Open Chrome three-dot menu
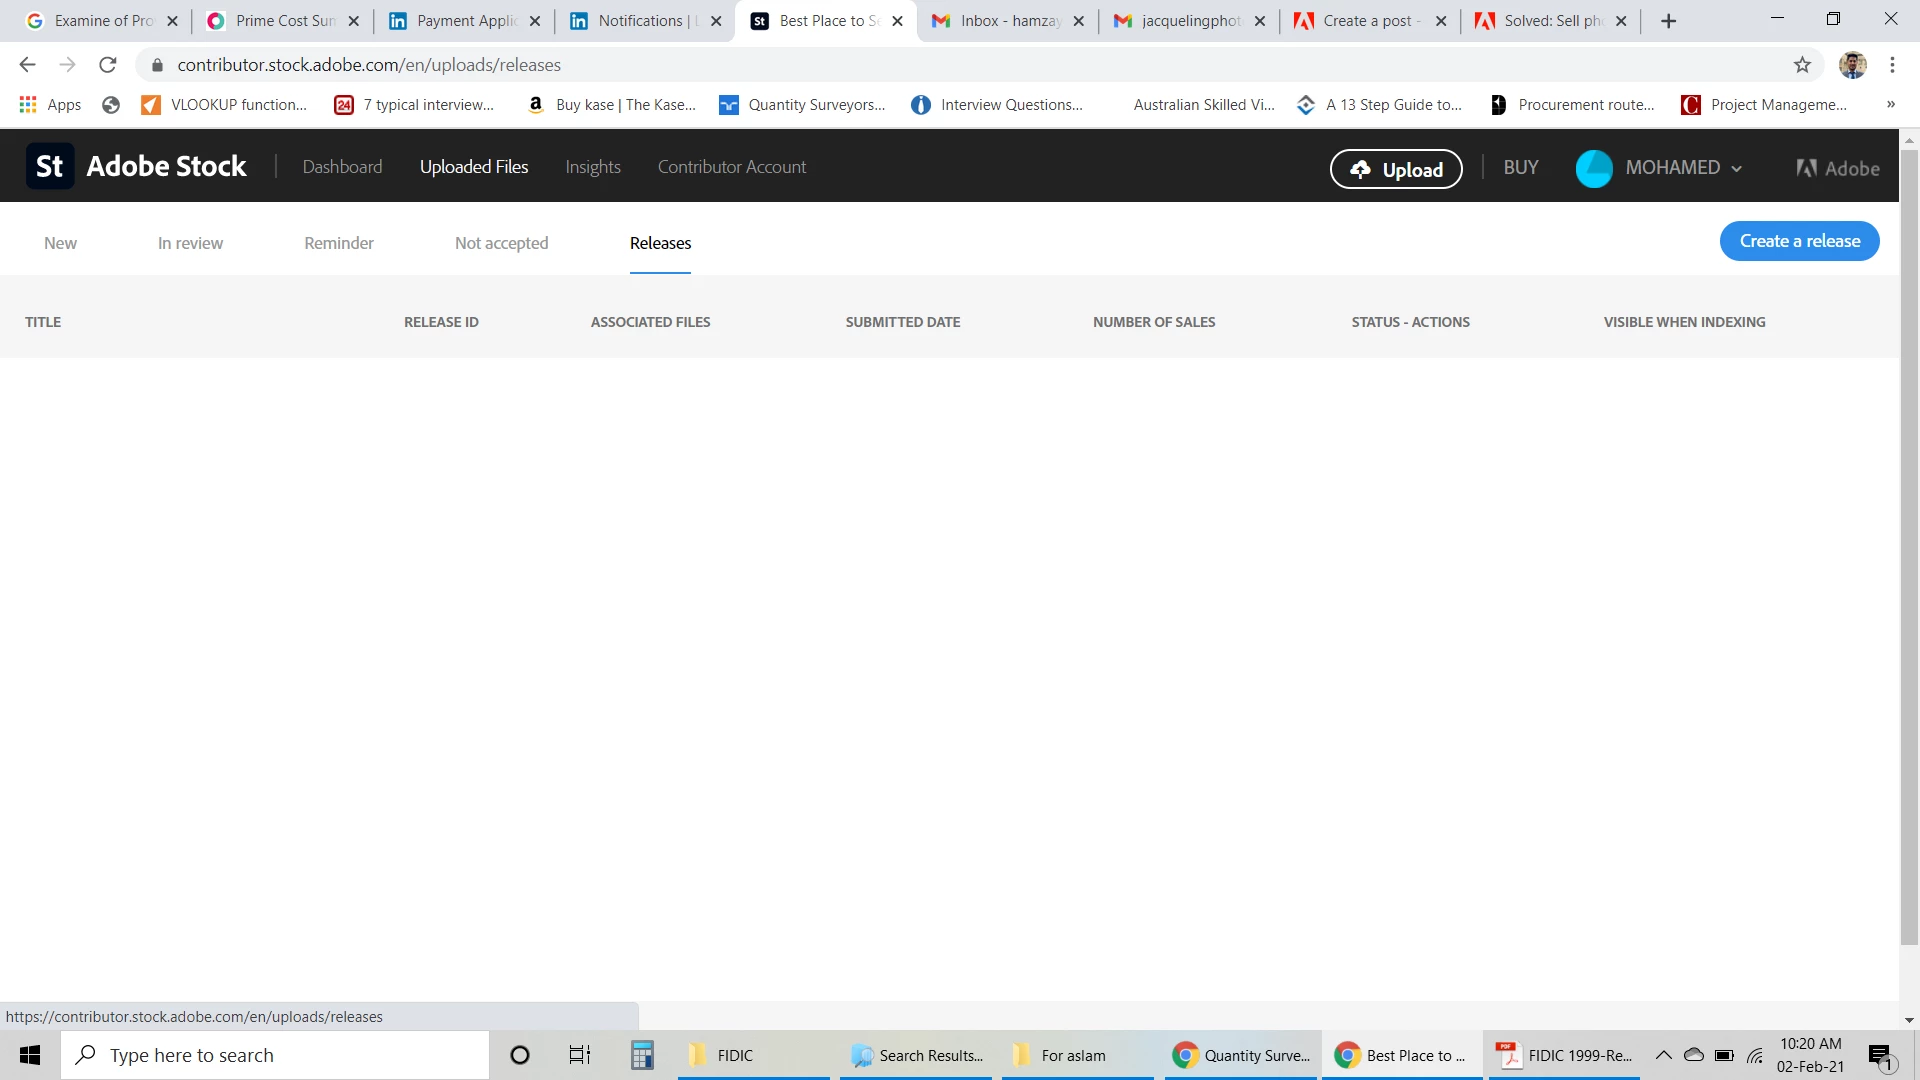This screenshot has width=1920, height=1080. click(1892, 65)
